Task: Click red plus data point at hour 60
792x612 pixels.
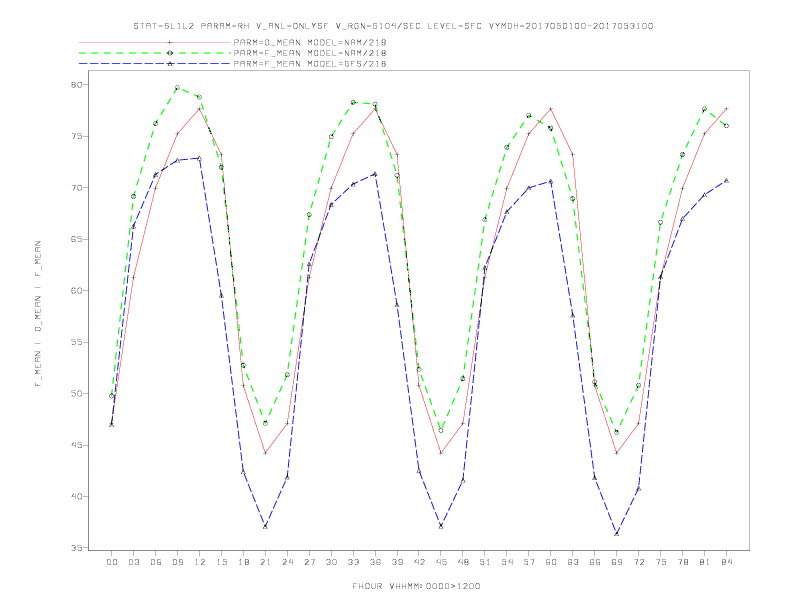Action: coord(551,109)
